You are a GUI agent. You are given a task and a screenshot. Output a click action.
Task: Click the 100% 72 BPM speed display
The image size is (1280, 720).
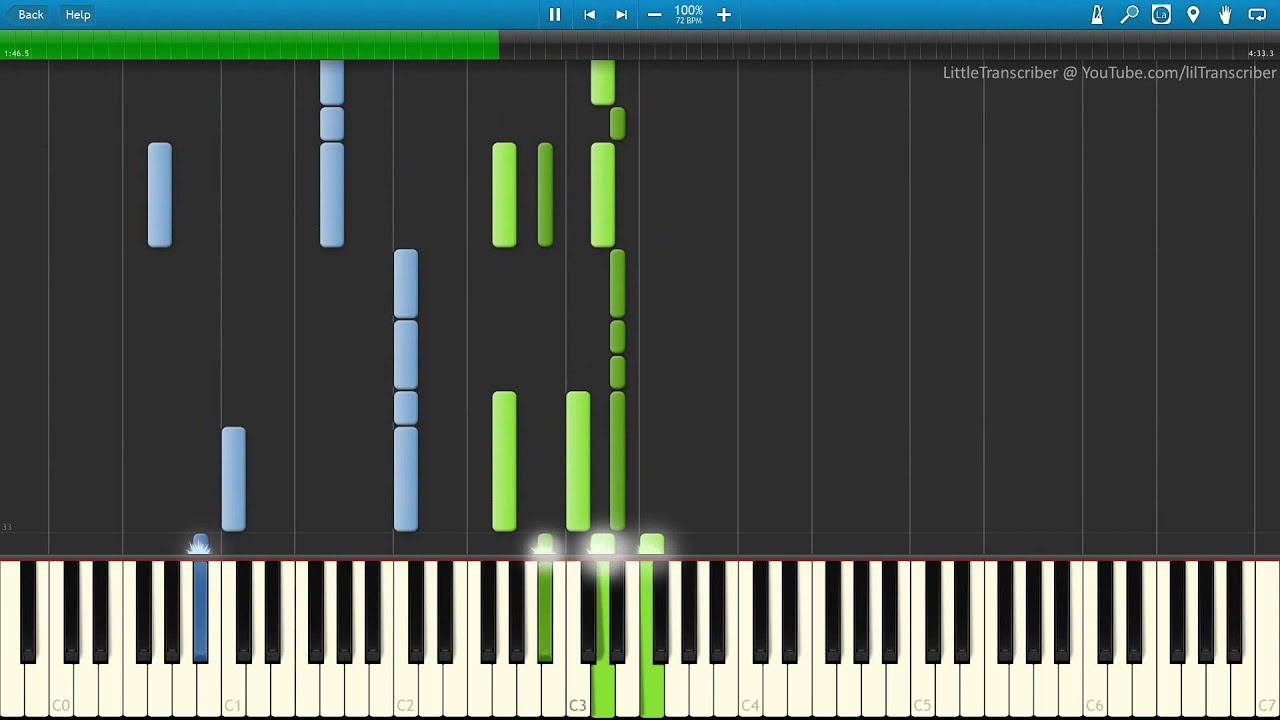pyautogui.click(x=688, y=14)
